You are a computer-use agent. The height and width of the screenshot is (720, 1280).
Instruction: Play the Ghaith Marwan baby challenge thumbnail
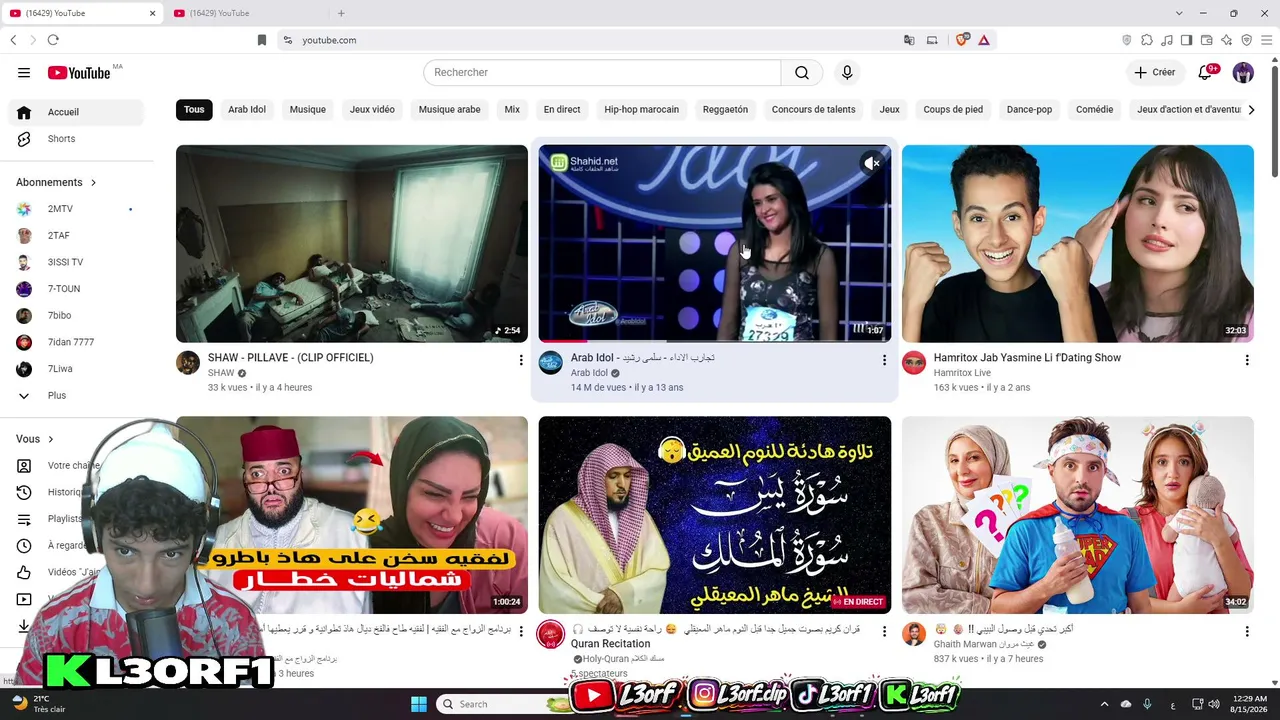pyautogui.click(x=1078, y=515)
